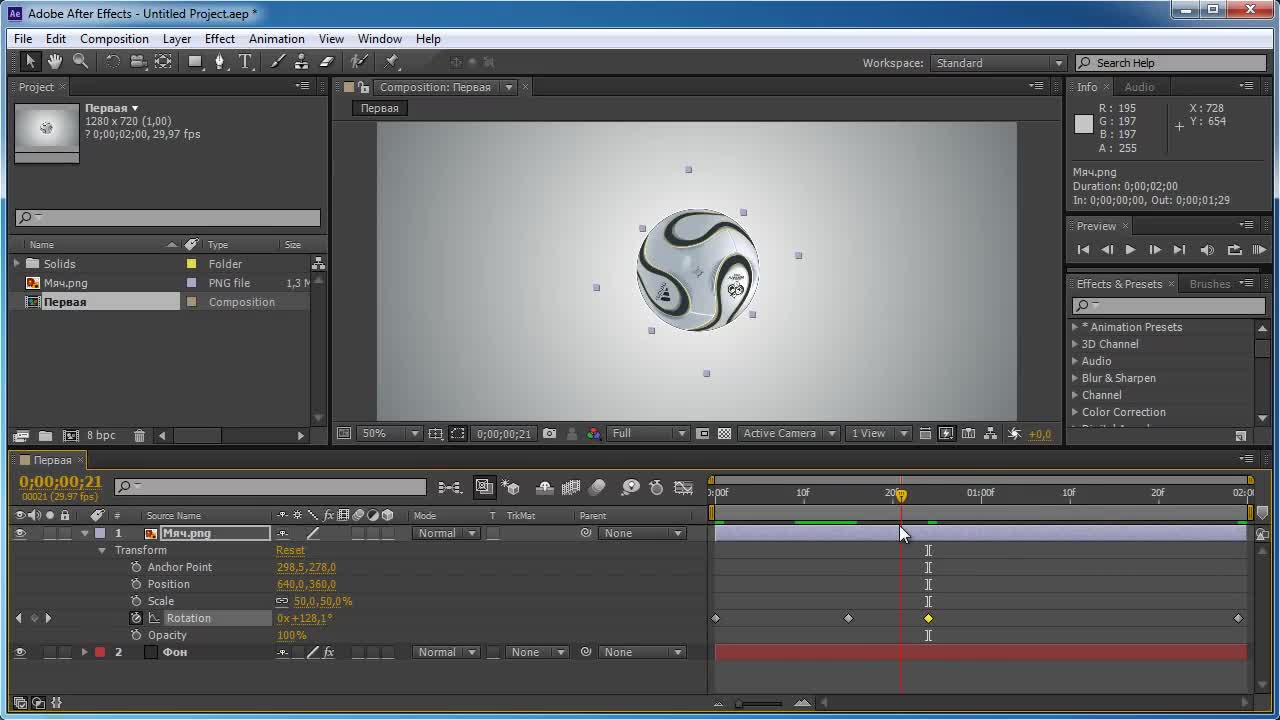
Task: Collapse the Transform property group
Action: coord(102,550)
